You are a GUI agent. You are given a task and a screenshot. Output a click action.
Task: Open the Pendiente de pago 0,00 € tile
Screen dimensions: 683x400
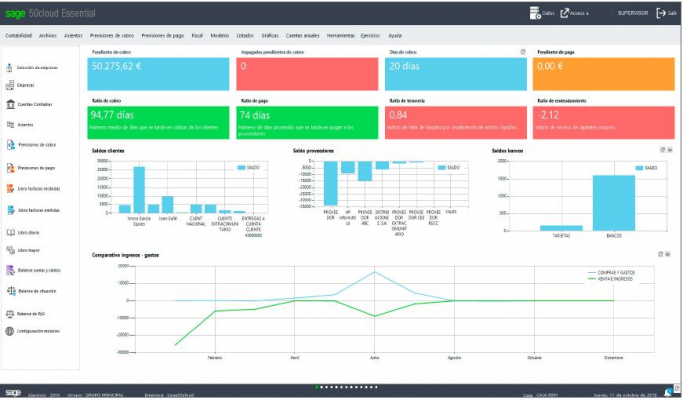click(x=604, y=74)
